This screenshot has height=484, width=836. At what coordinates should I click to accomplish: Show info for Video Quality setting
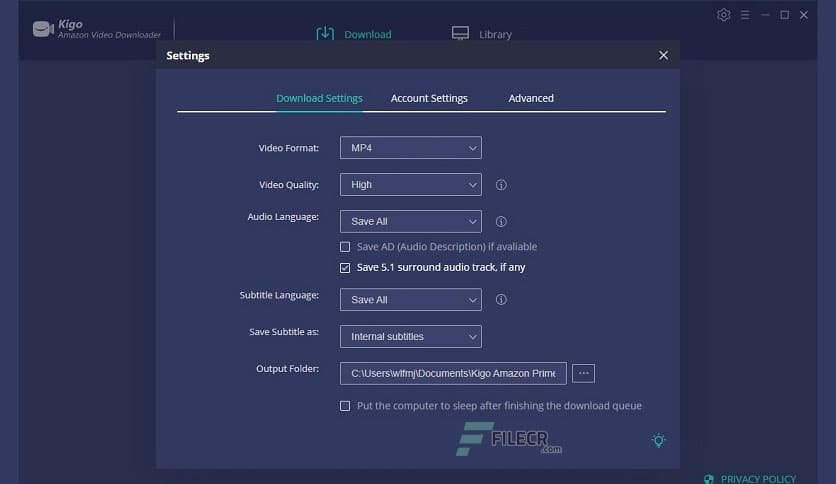pos(501,185)
